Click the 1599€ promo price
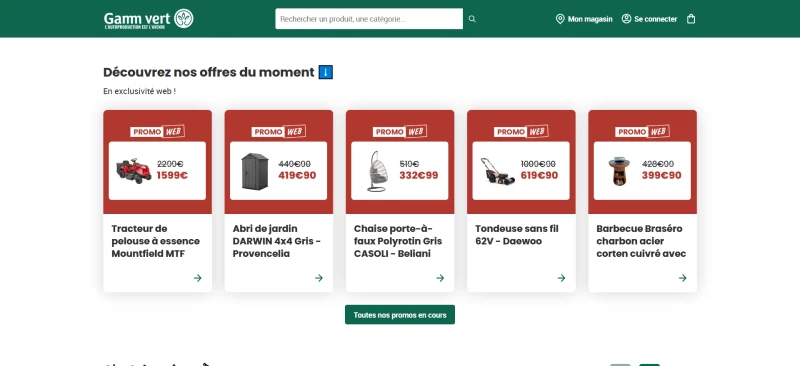Image resolution: width=800 pixels, height=366 pixels. (x=172, y=176)
